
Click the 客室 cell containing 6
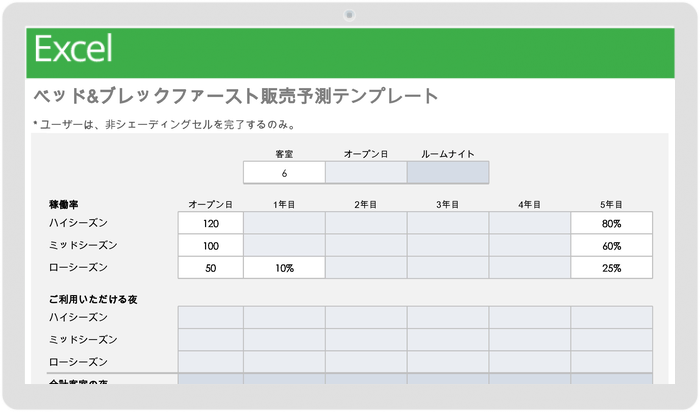(284, 173)
